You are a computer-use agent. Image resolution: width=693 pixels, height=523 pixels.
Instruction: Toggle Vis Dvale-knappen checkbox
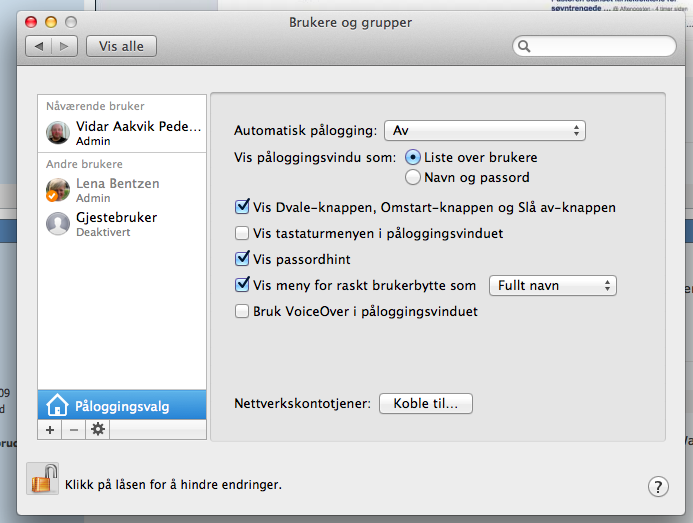point(242,207)
